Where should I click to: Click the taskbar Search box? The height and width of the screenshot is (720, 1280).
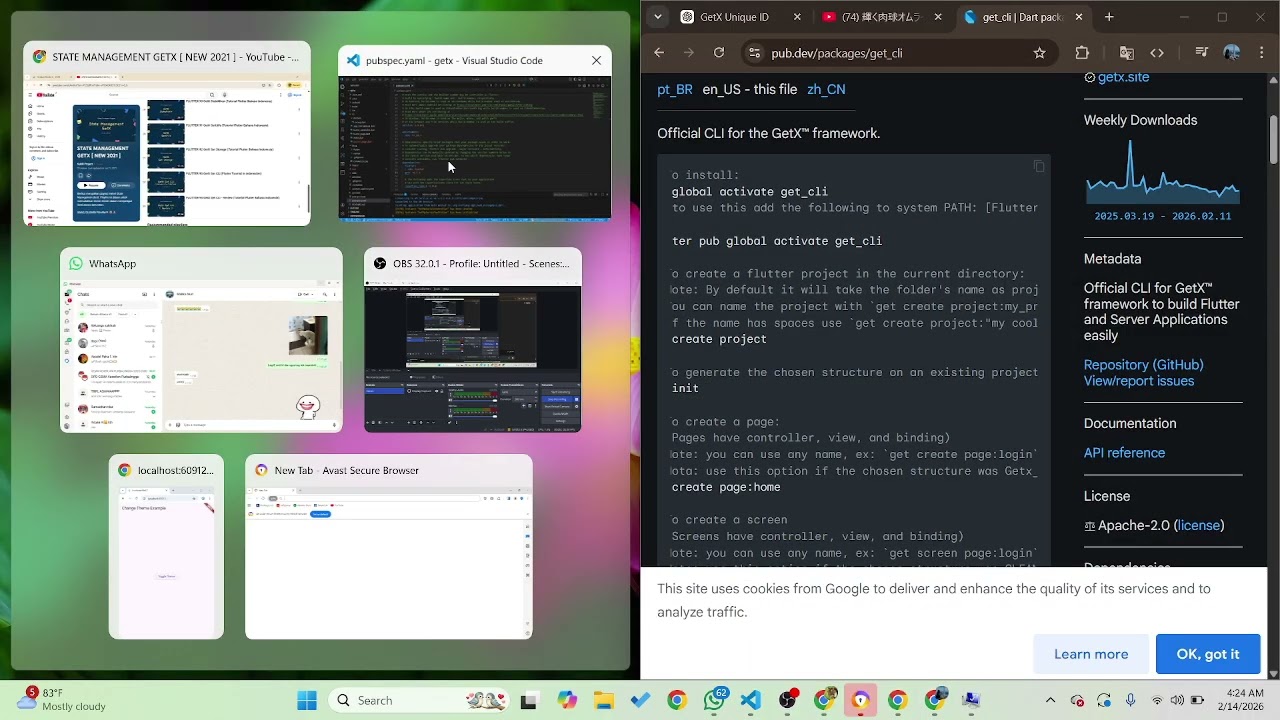(420, 700)
